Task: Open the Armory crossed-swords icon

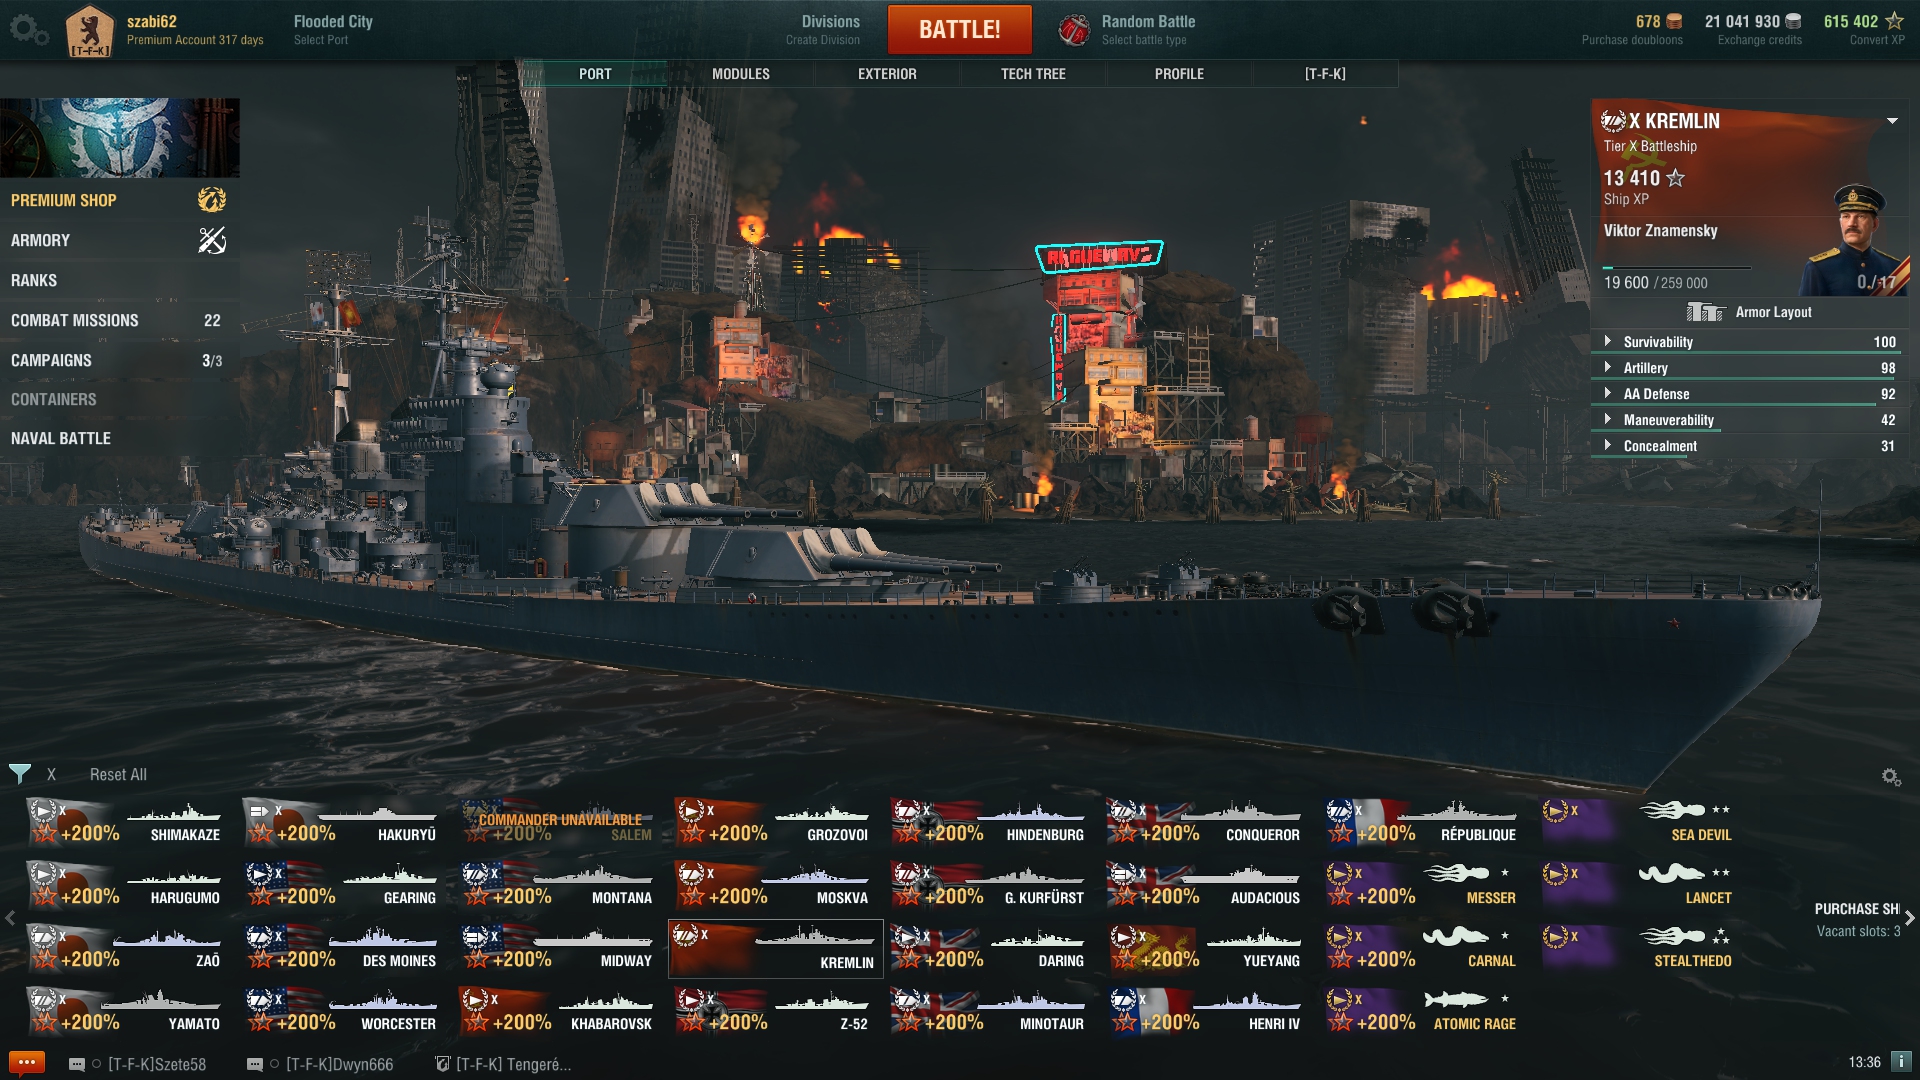Action: pos(212,240)
